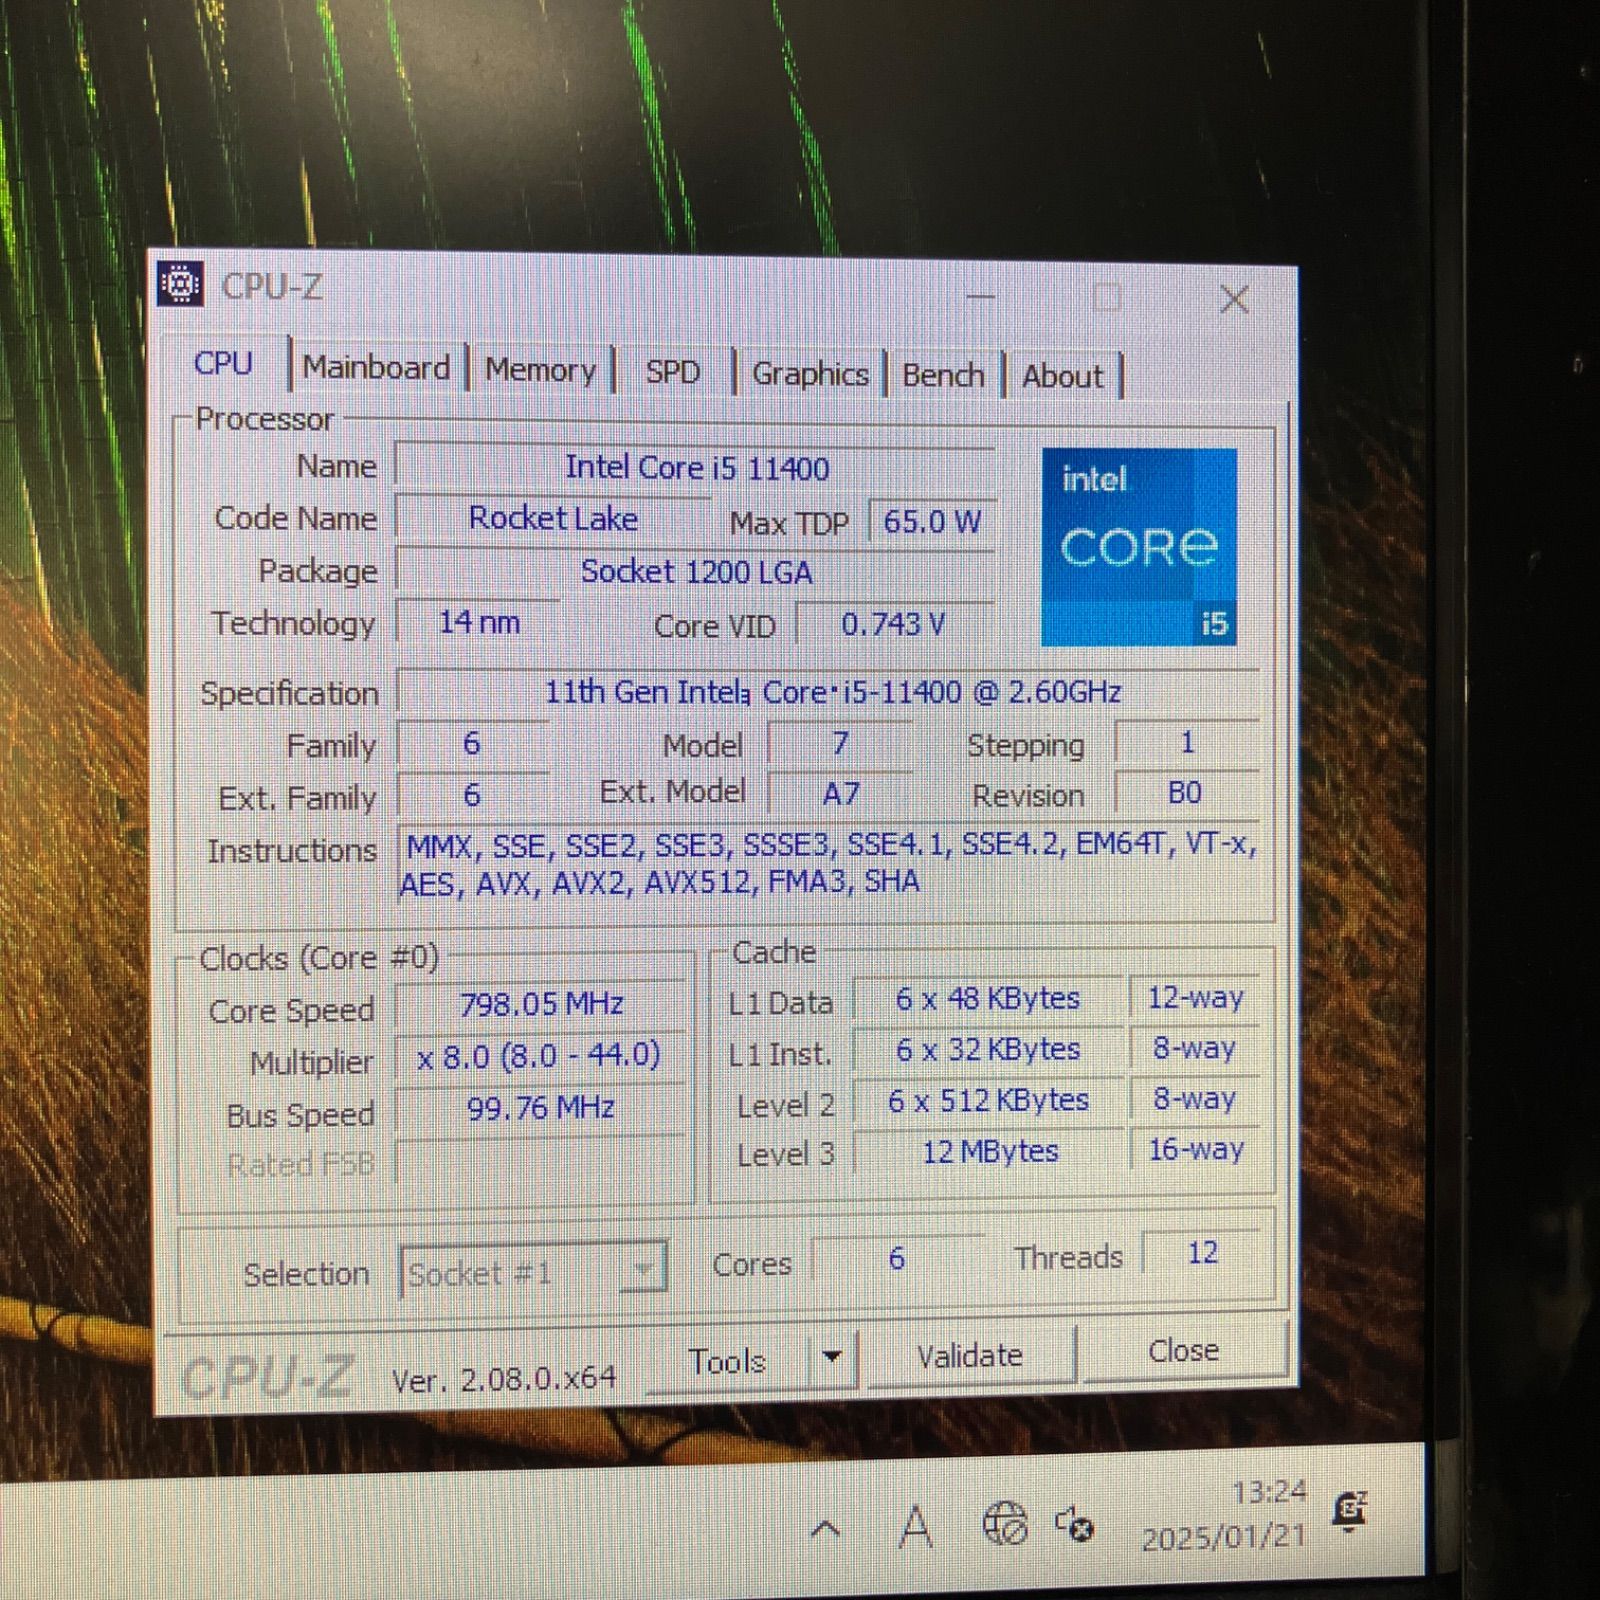Open the Graphics tab
This screenshot has width=1600, height=1600.
click(810, 374)
